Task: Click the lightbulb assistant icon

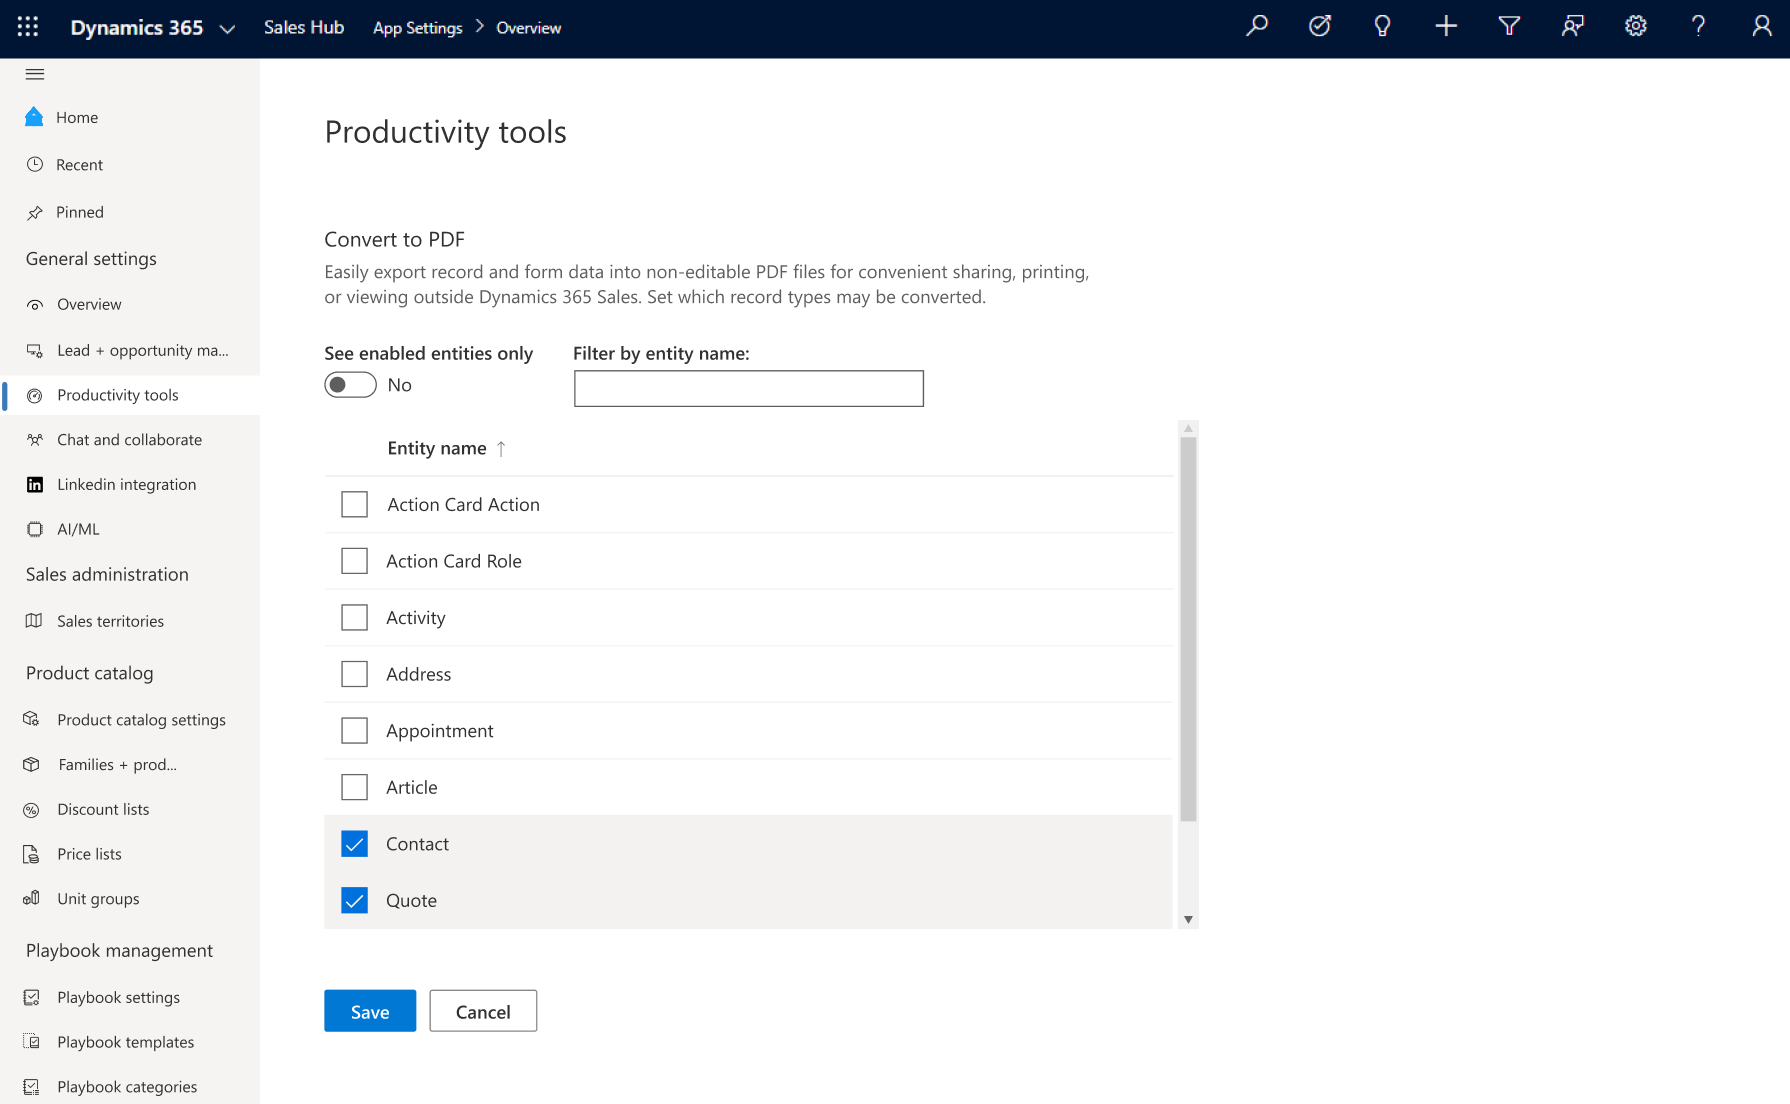Action: 1383,26
